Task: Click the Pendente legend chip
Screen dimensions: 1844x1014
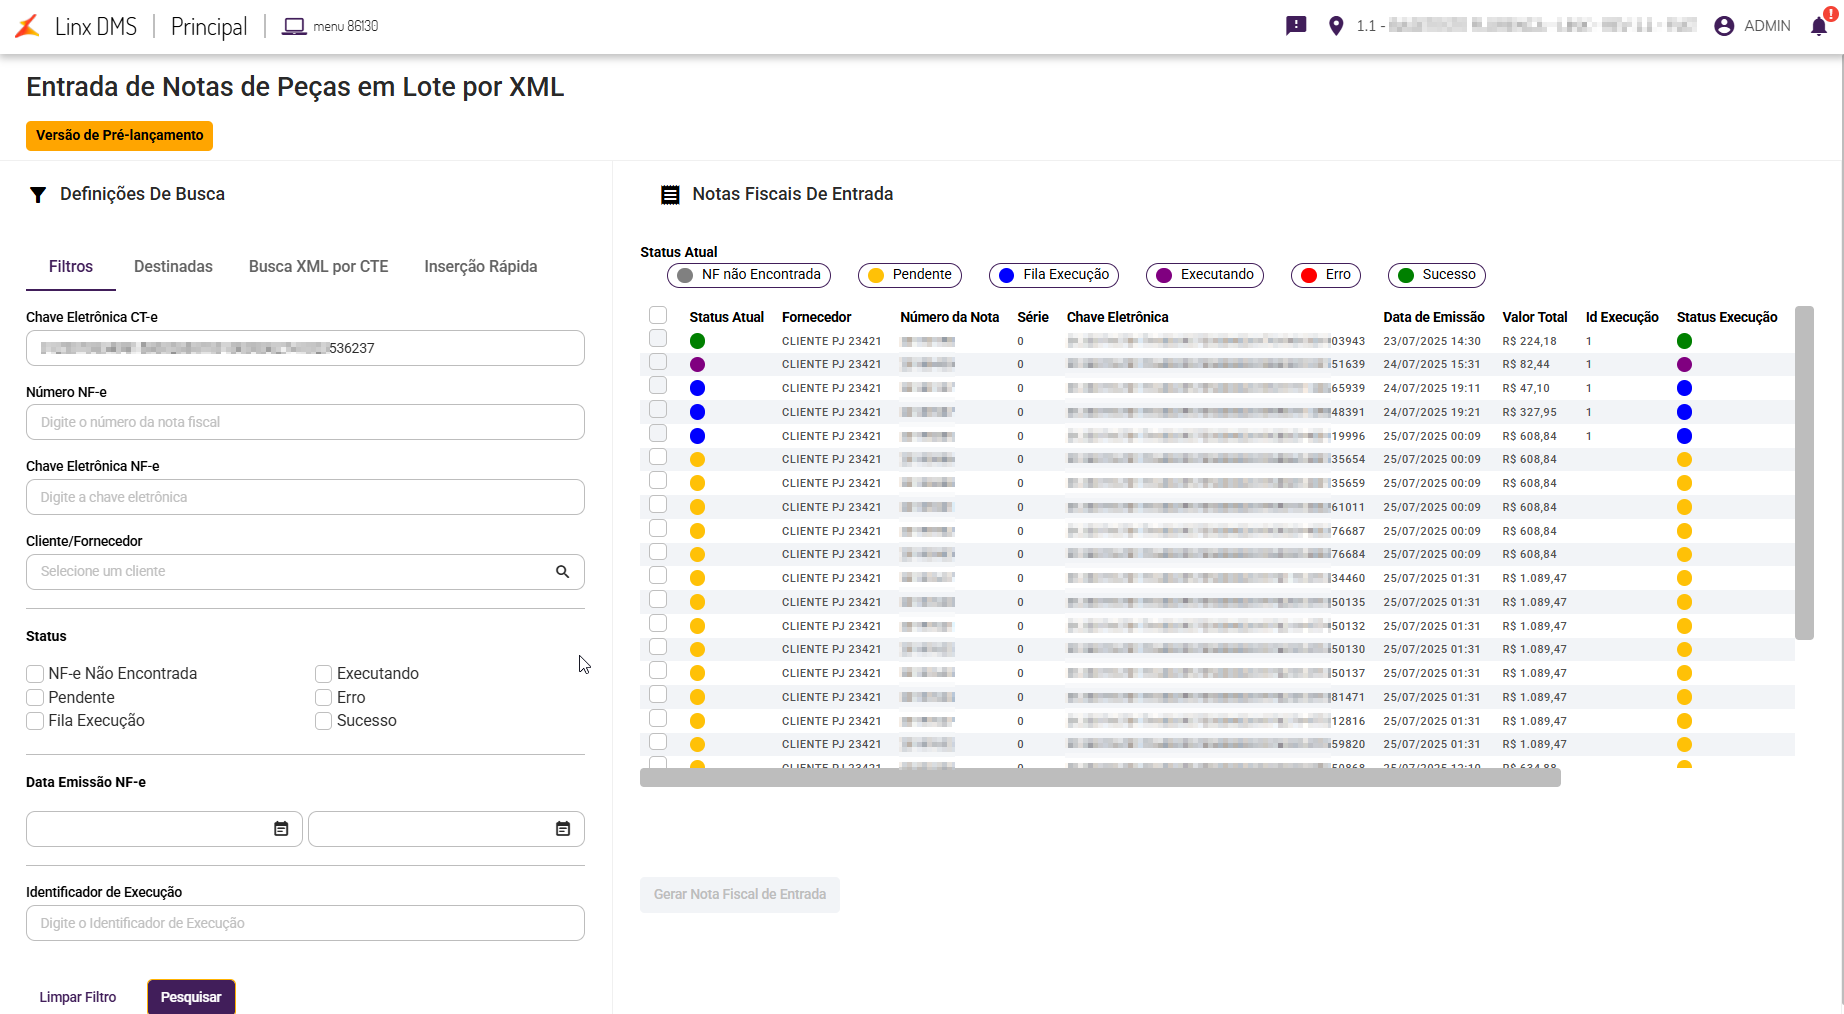Action: 910,275
